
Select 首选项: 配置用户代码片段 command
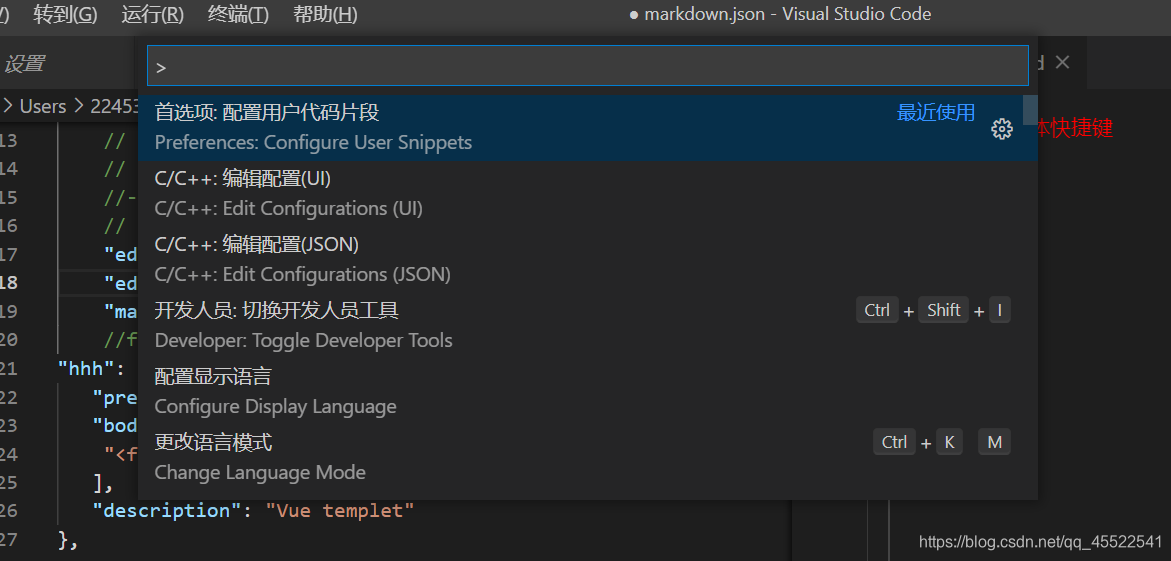click(x=588, y=128)
